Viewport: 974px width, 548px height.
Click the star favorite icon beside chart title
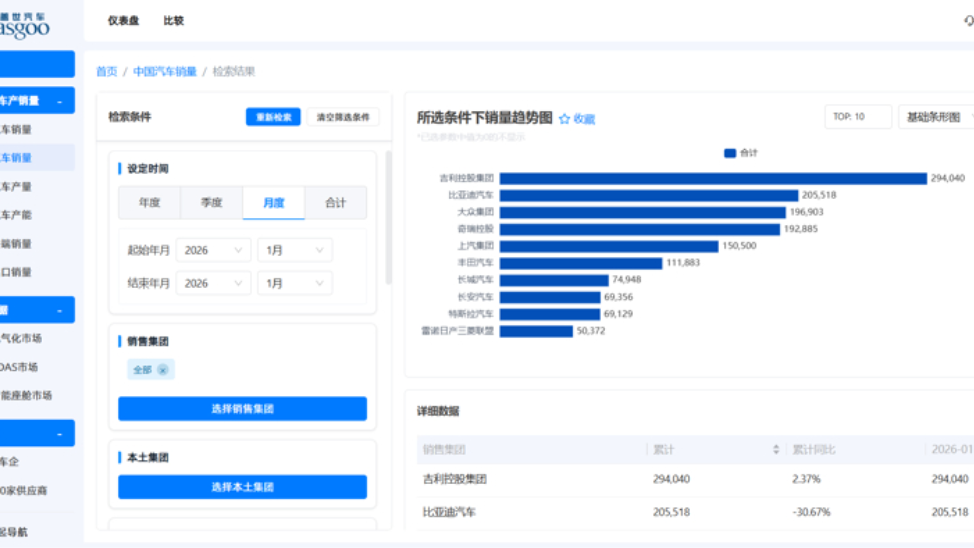pos(564,119)
